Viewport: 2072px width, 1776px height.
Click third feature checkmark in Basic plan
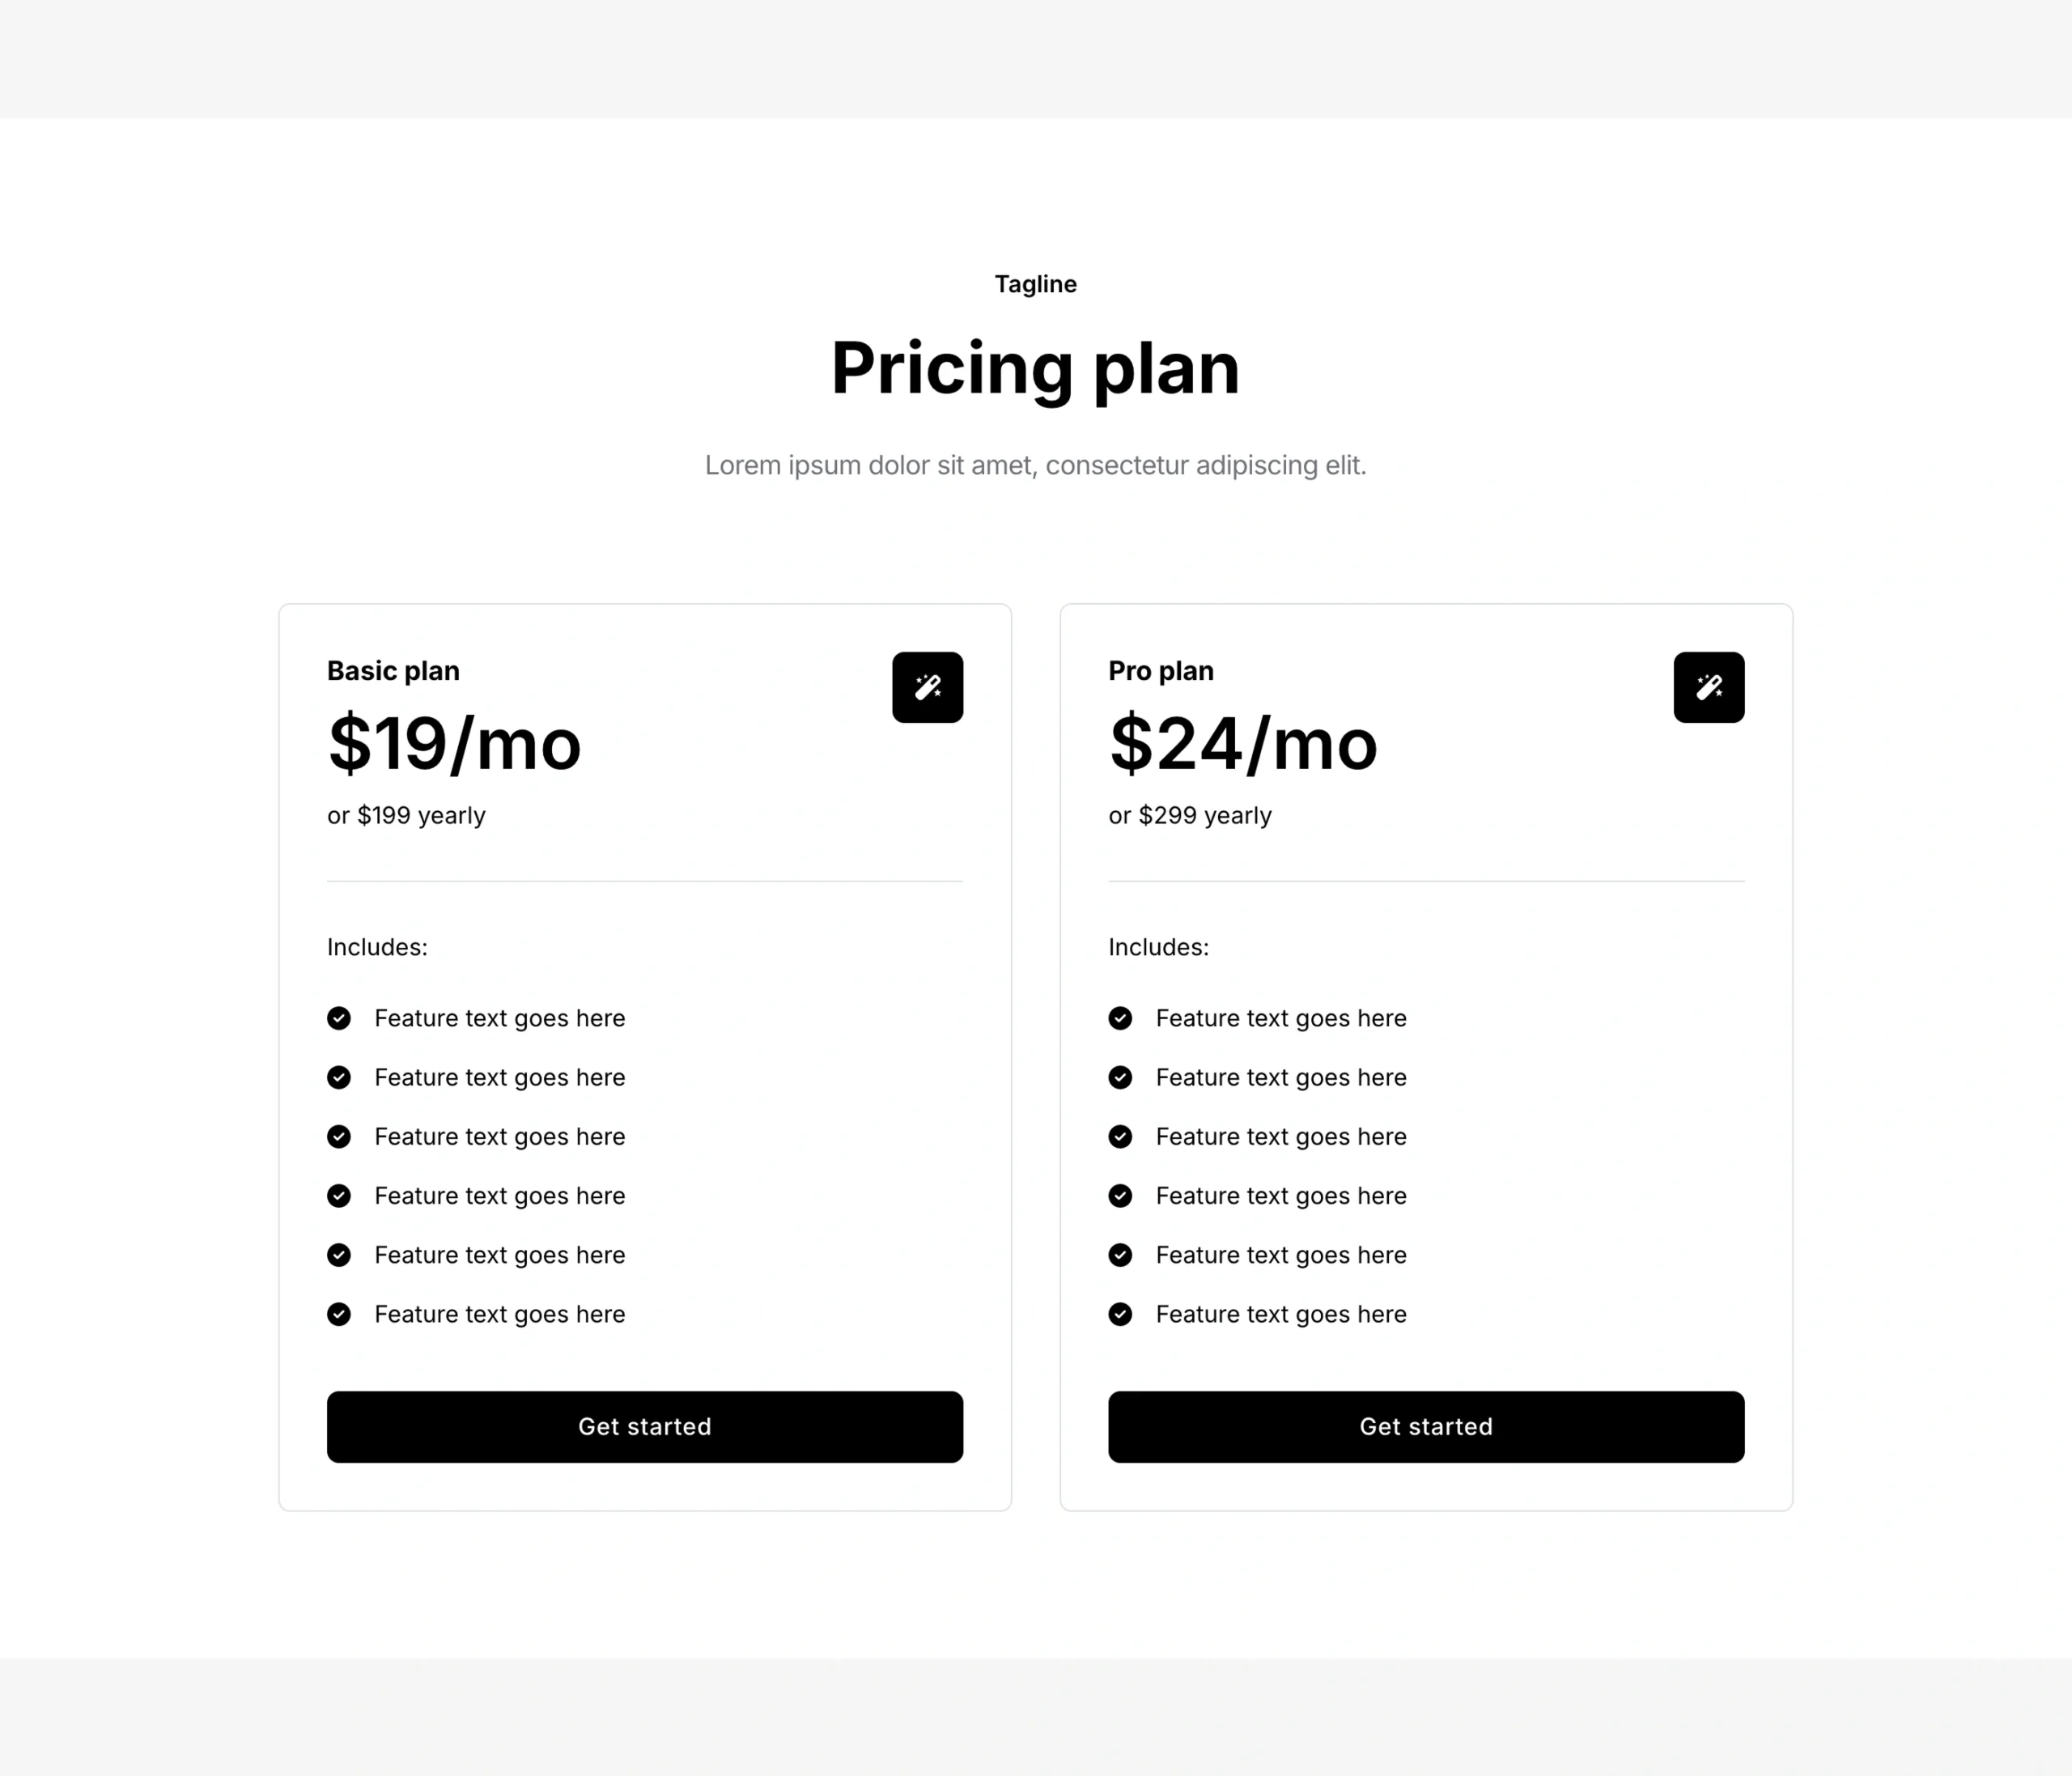[x=339, y=1136]
